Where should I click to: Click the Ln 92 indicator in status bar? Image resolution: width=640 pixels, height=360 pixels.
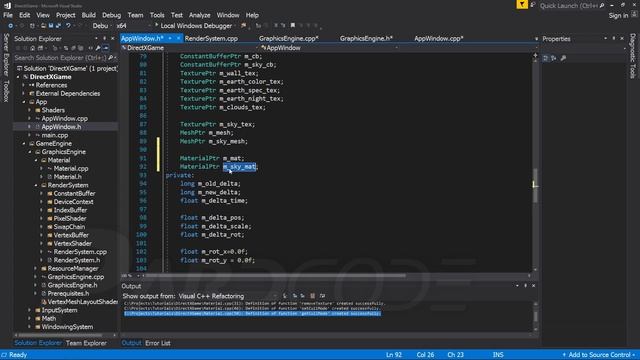tap(394, 355)
